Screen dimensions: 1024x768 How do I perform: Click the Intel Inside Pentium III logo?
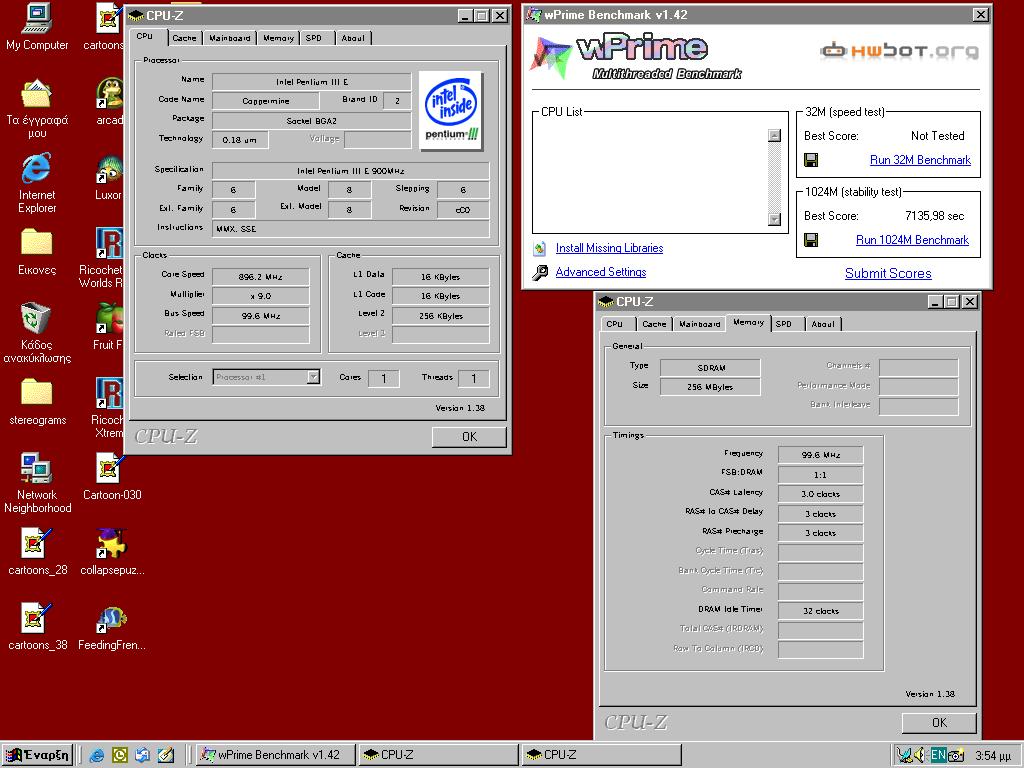(451, 110)
